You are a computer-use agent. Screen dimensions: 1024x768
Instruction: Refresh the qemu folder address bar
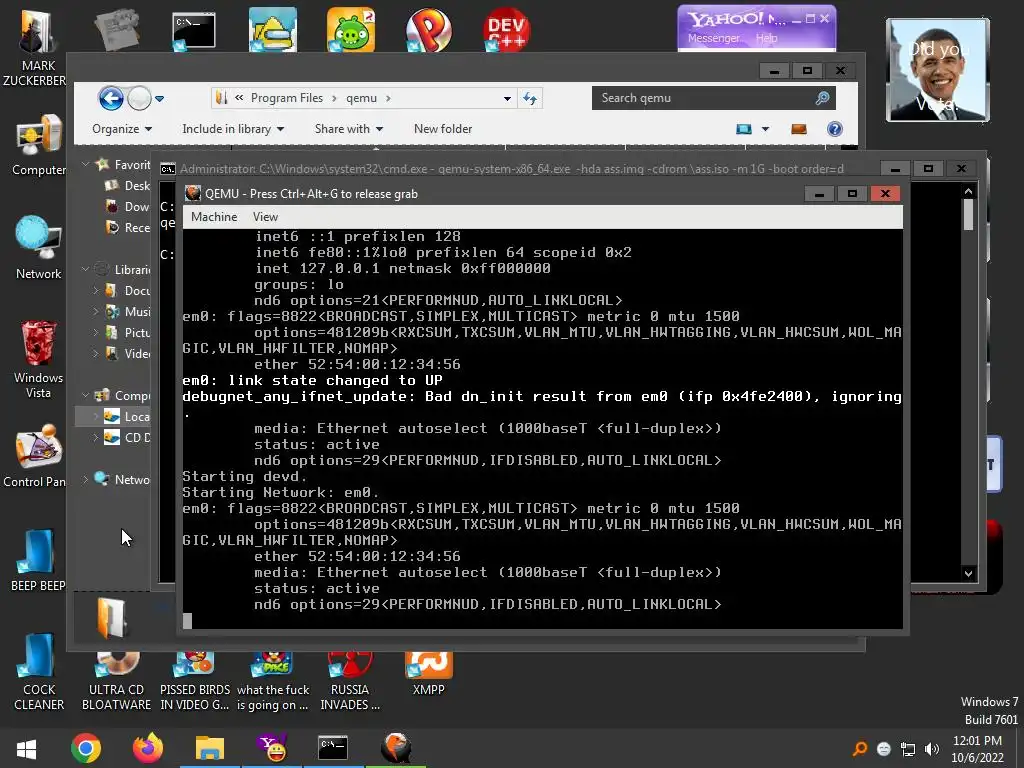530,98
